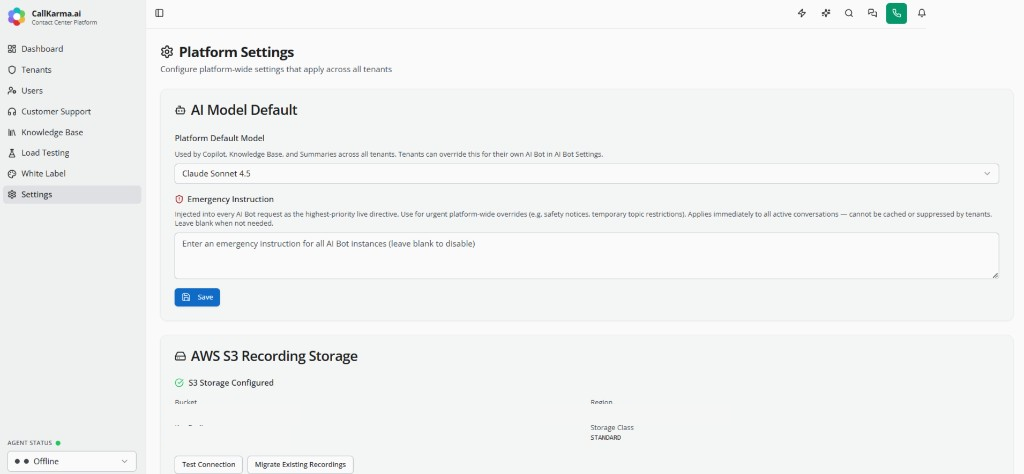Click the AI Model Default robot icon

click(x=180, y=111)
